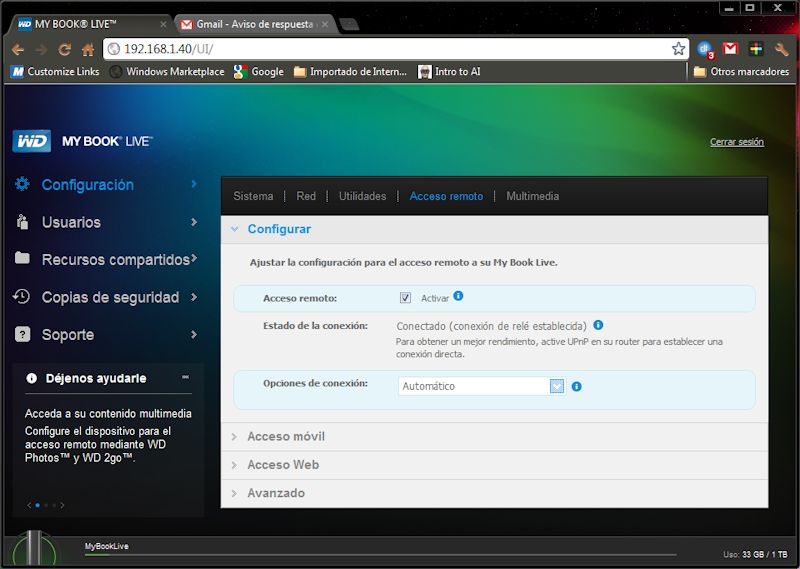Viewport: 800px width, 569px height.
Task: Click the Configuración gear icon
Action: (22, 184)
